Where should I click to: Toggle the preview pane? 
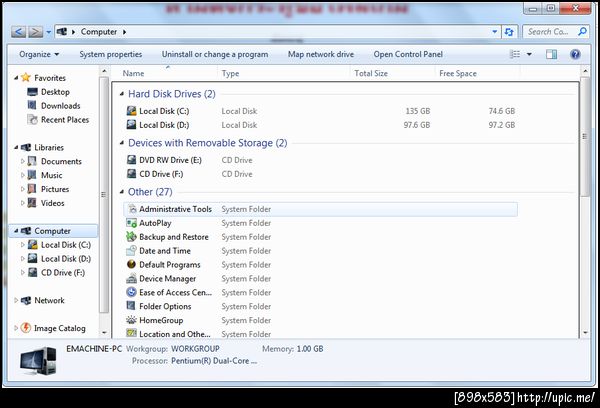pyautogui.click(x=551, y=54)
